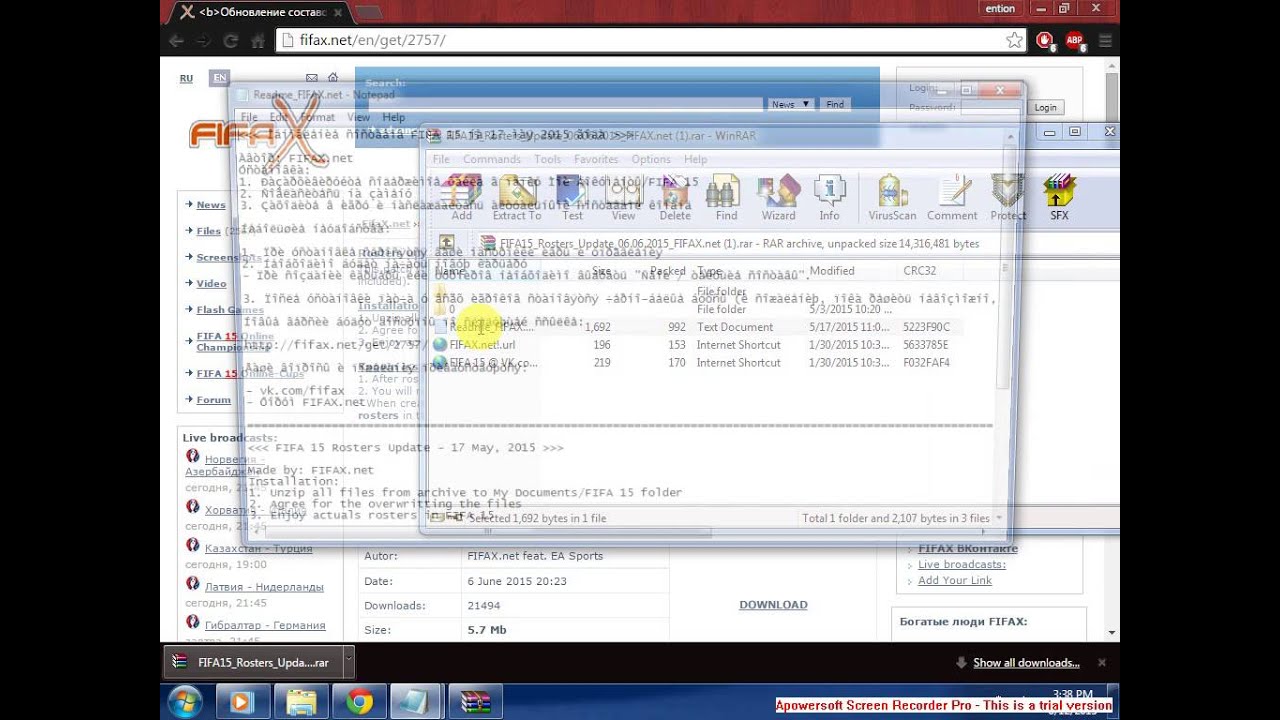Open the Video link in site sidebar
Viewport: 1280px width, 720px height.
211,283
